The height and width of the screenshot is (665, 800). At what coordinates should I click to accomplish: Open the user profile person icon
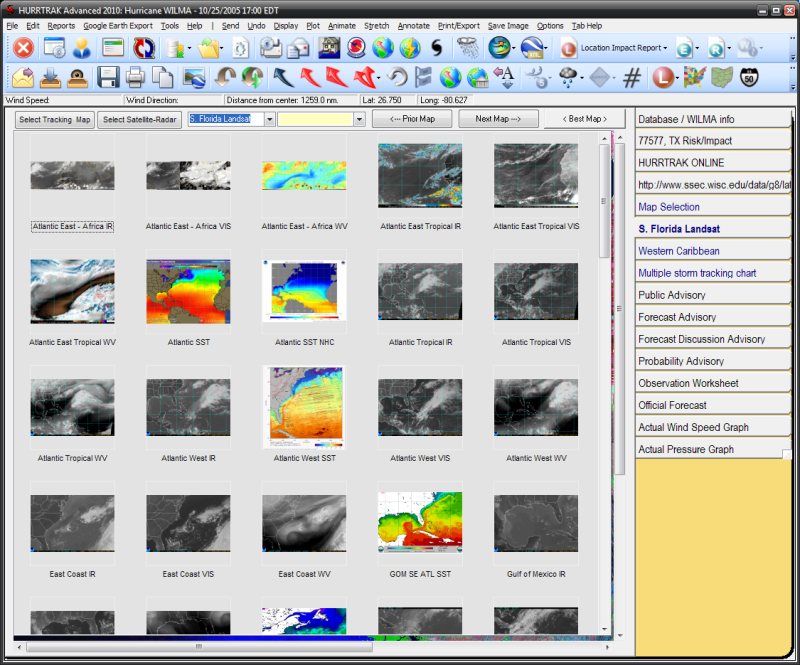82,48
